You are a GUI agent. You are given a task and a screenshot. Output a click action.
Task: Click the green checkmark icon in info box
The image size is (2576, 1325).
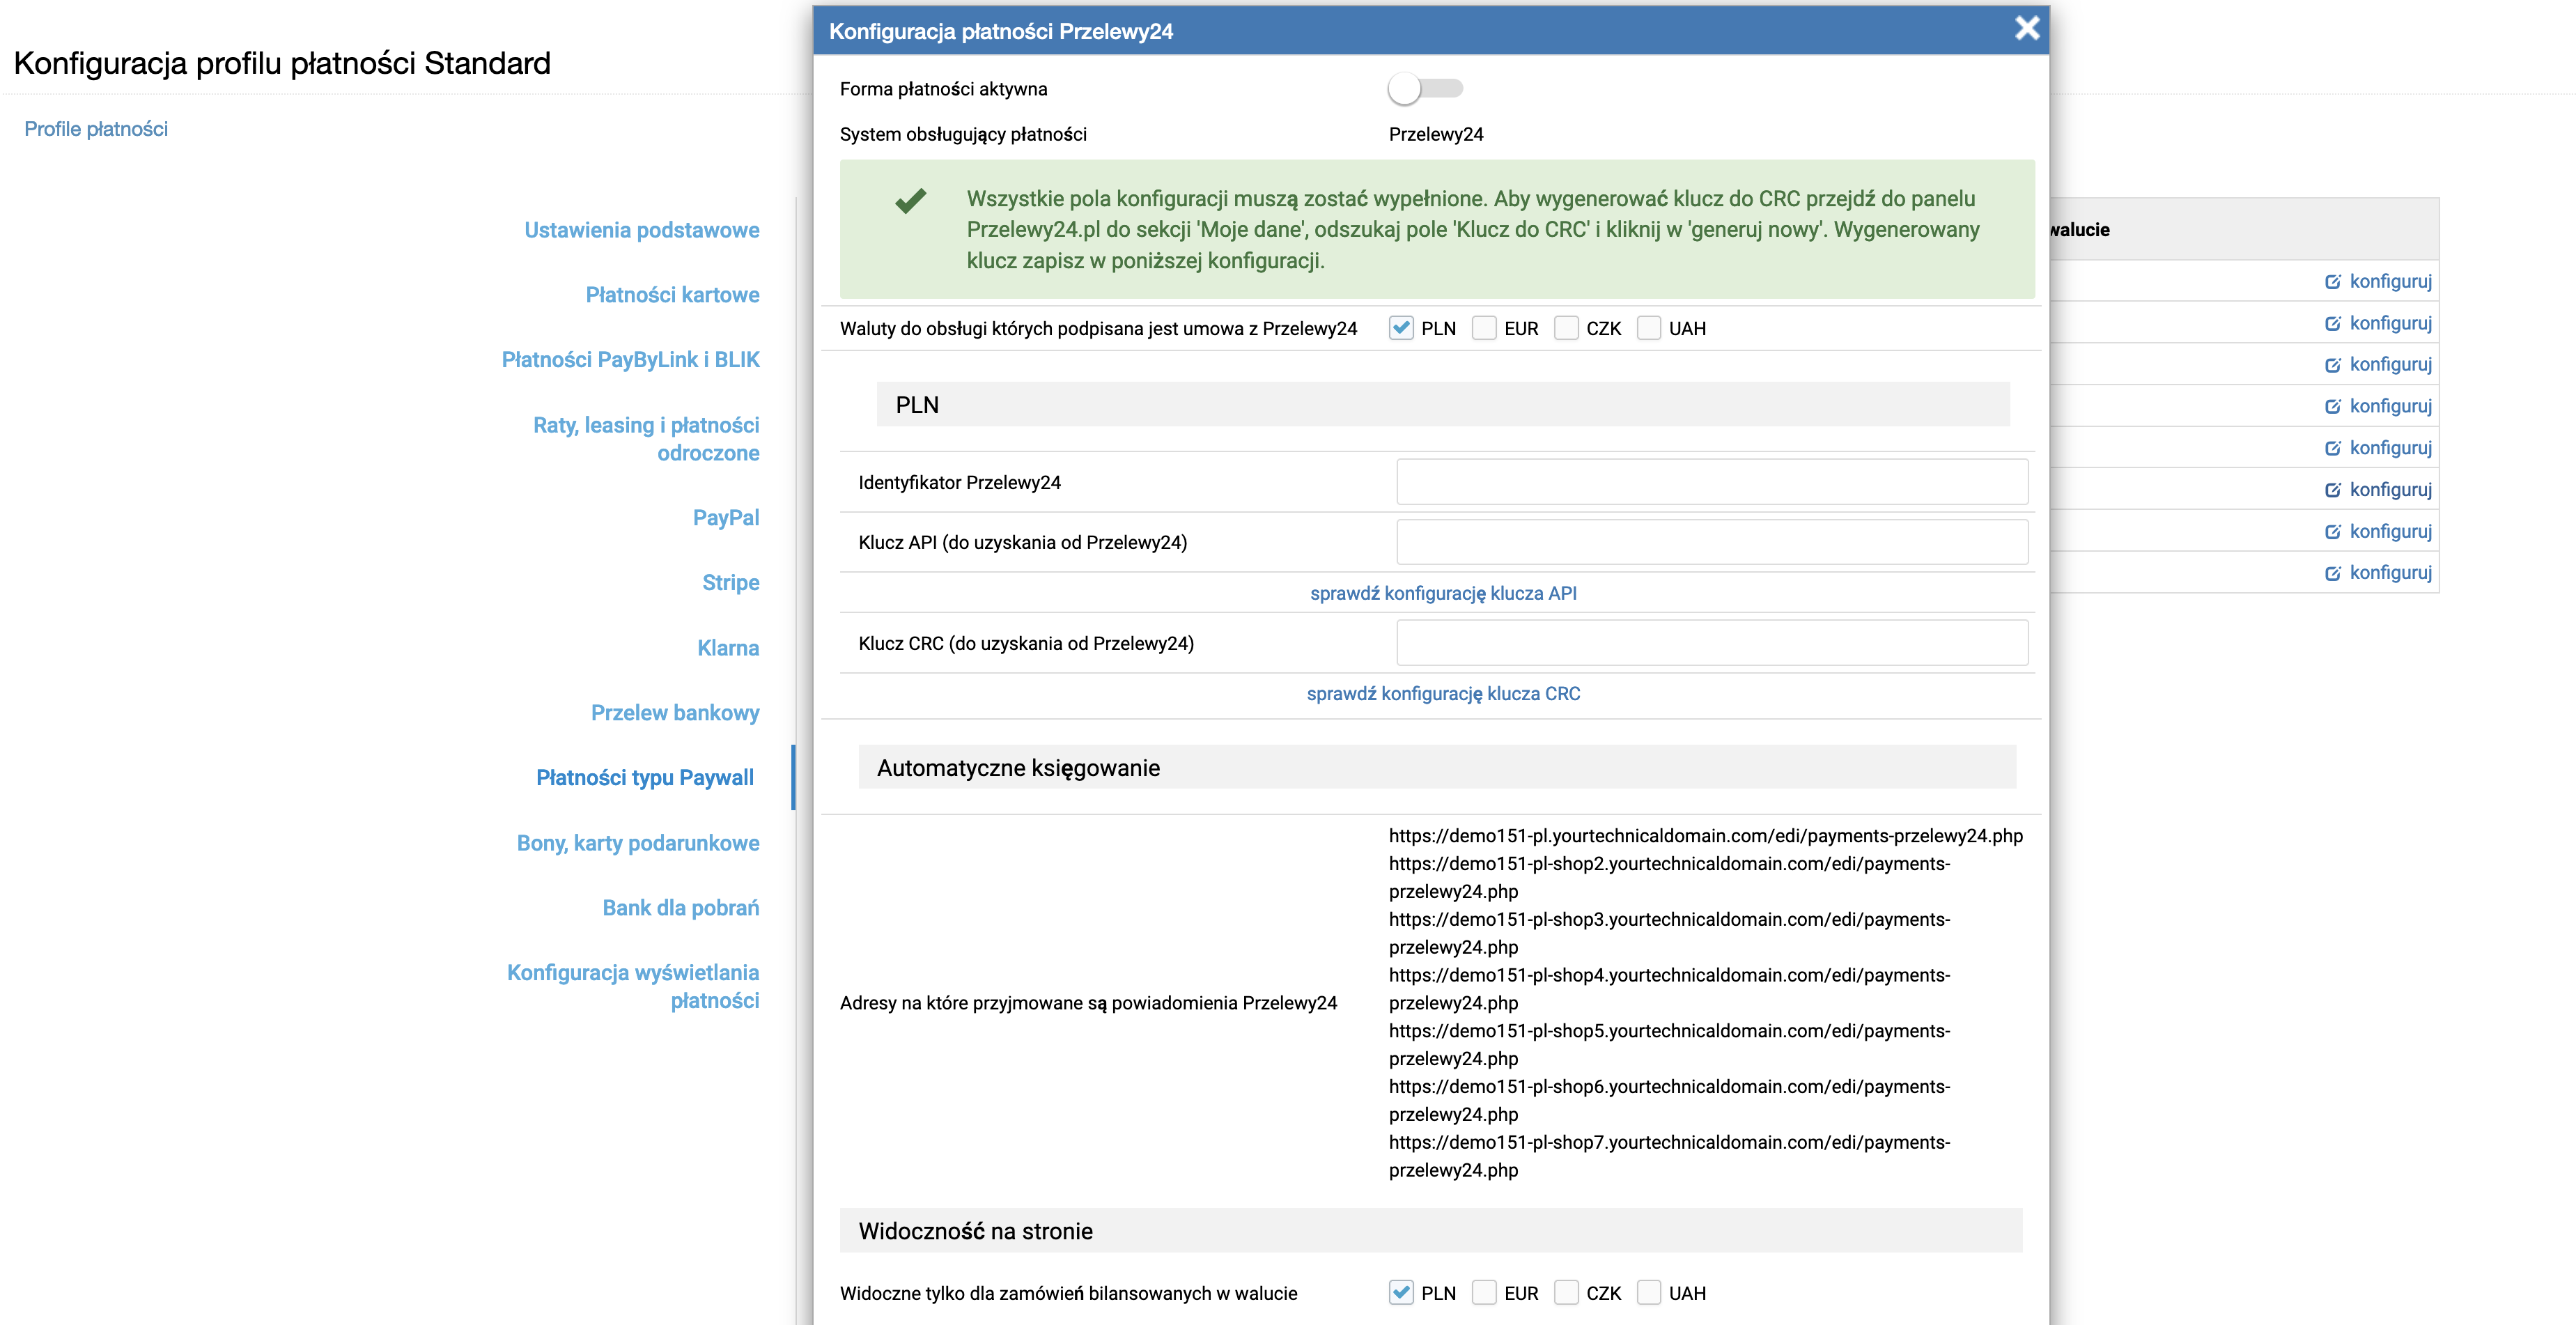tap(910, 201)
